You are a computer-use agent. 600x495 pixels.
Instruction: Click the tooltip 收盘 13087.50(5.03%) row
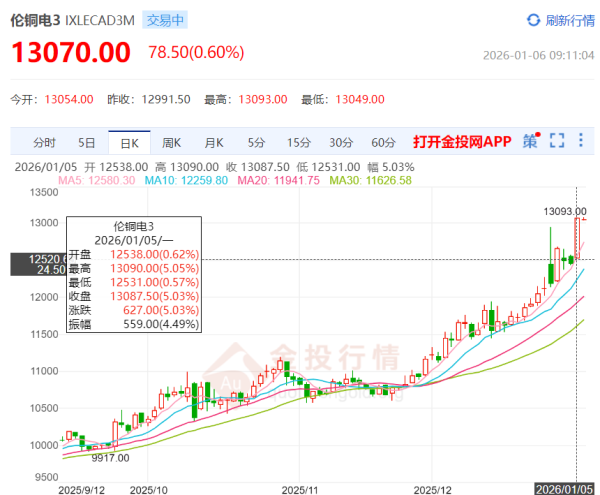click(x=134, y=296)
